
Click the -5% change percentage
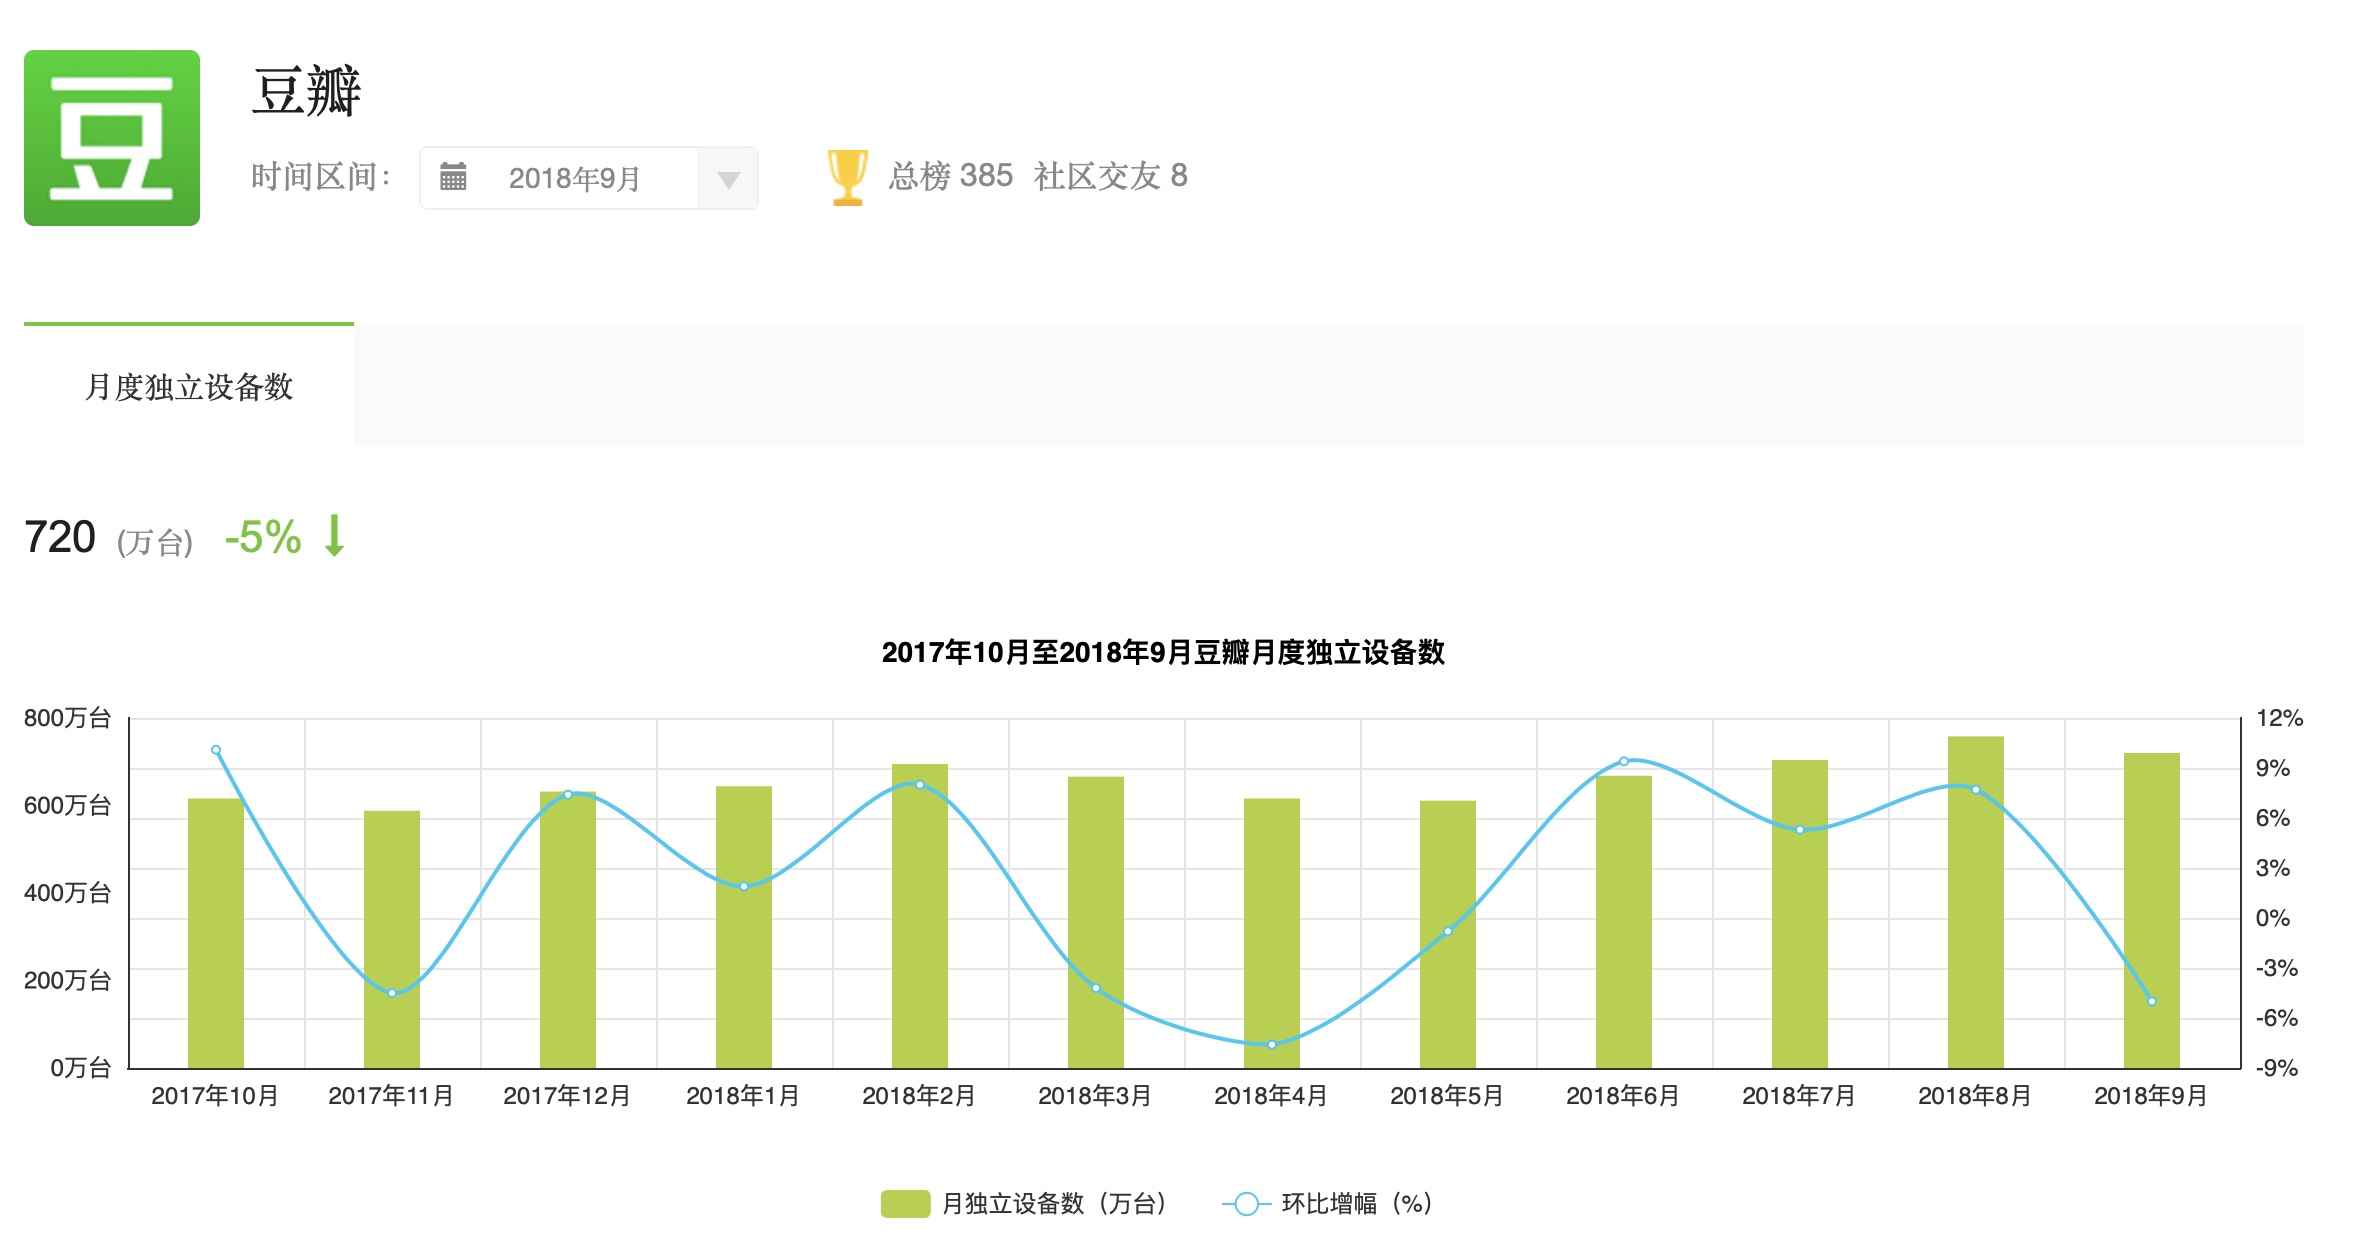(x=263, y=537)
